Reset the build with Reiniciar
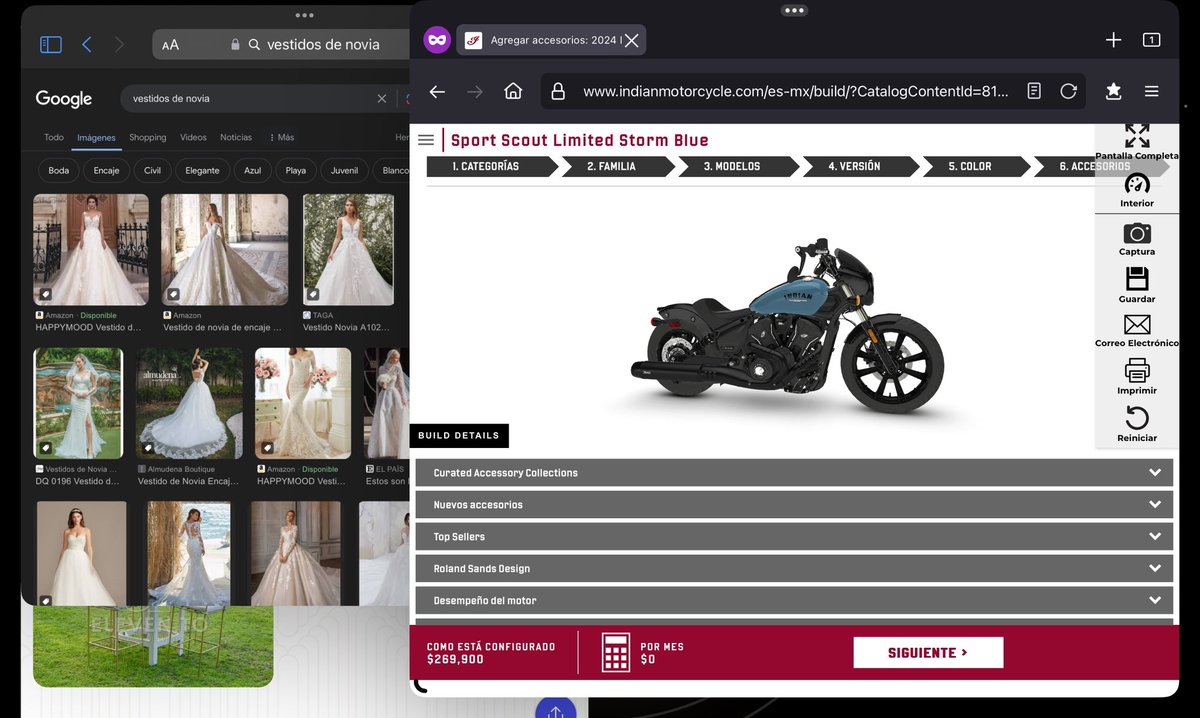Screen dimensions: 1200x718 pyautogui.click(x=1137, y=425)
